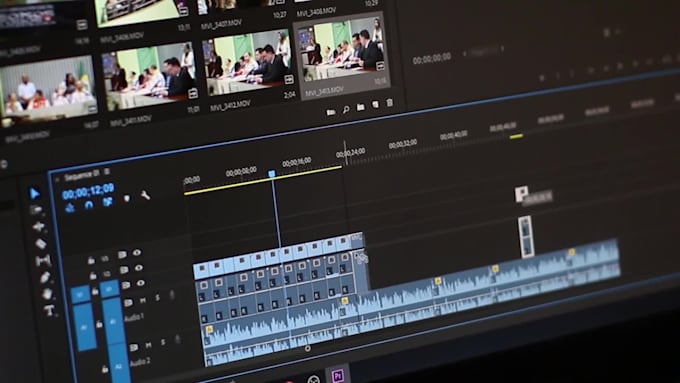Click ruler label 00;00;16;00

(297, 163)
